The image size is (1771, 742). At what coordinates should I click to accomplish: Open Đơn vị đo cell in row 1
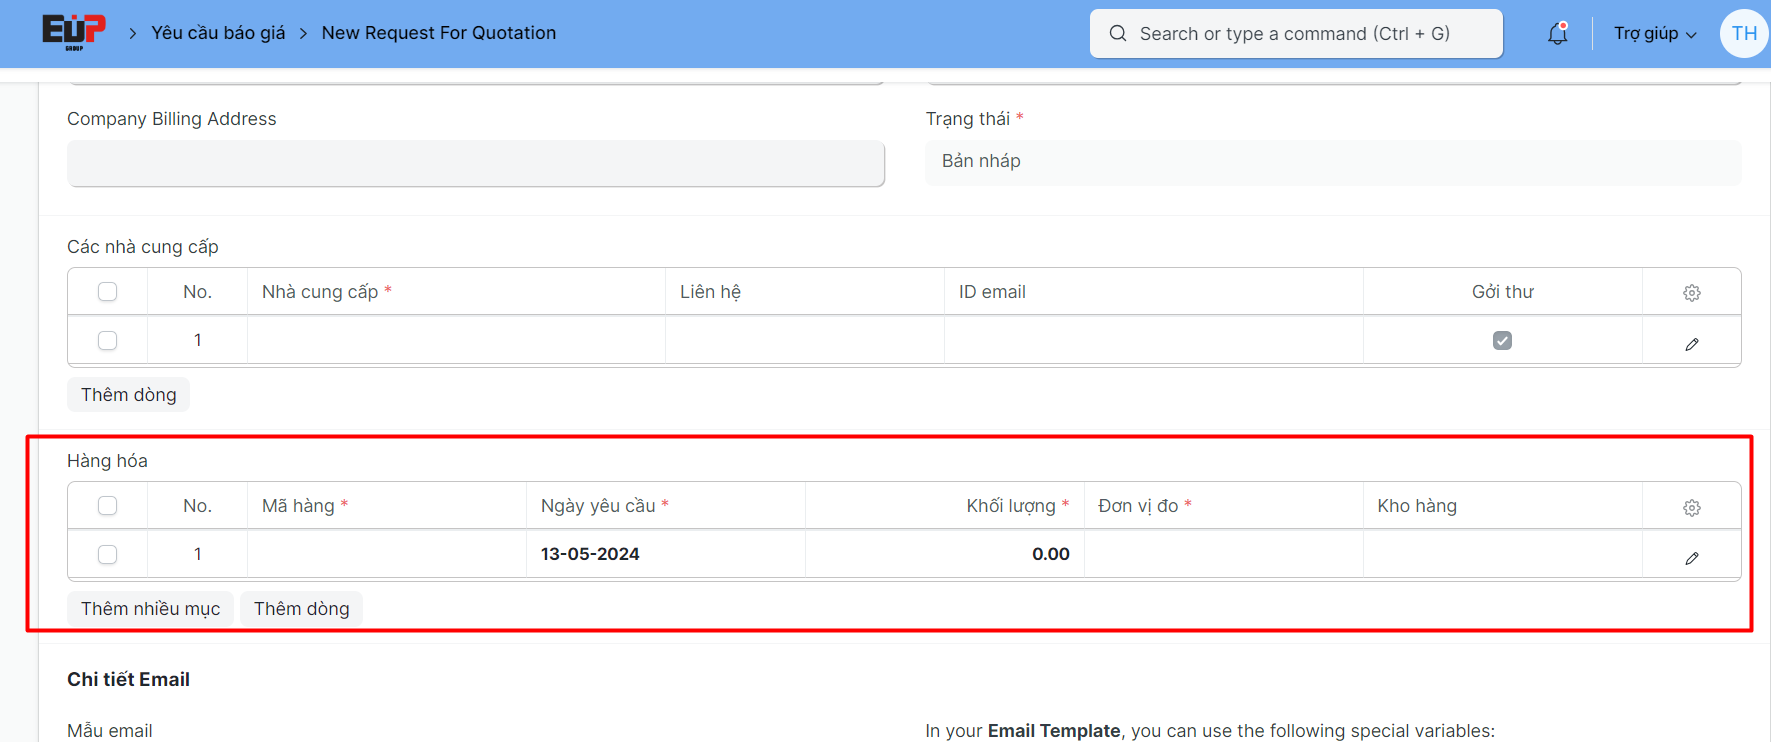pos(1222,554)
